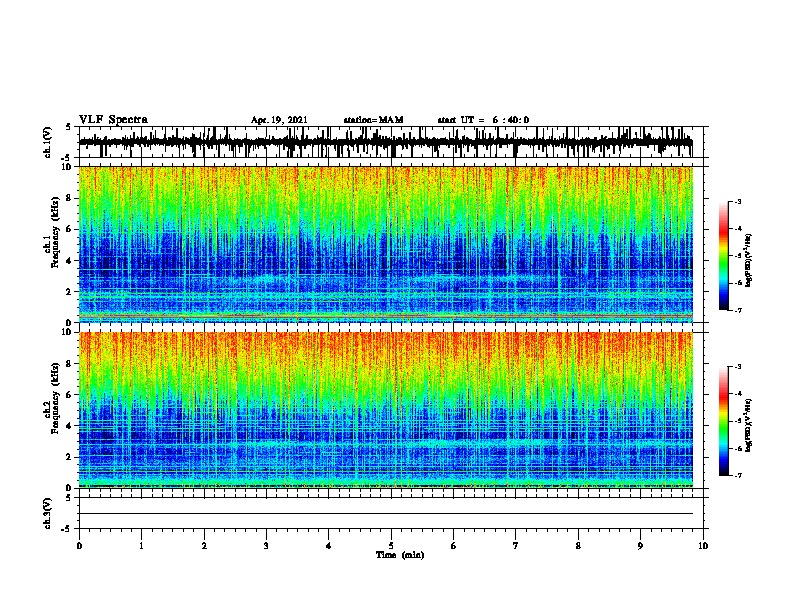This screenshot has height=612, width=792.
Task: Click the ch.1 spectrogram color scale bar
Action: (x=723, y=256)
